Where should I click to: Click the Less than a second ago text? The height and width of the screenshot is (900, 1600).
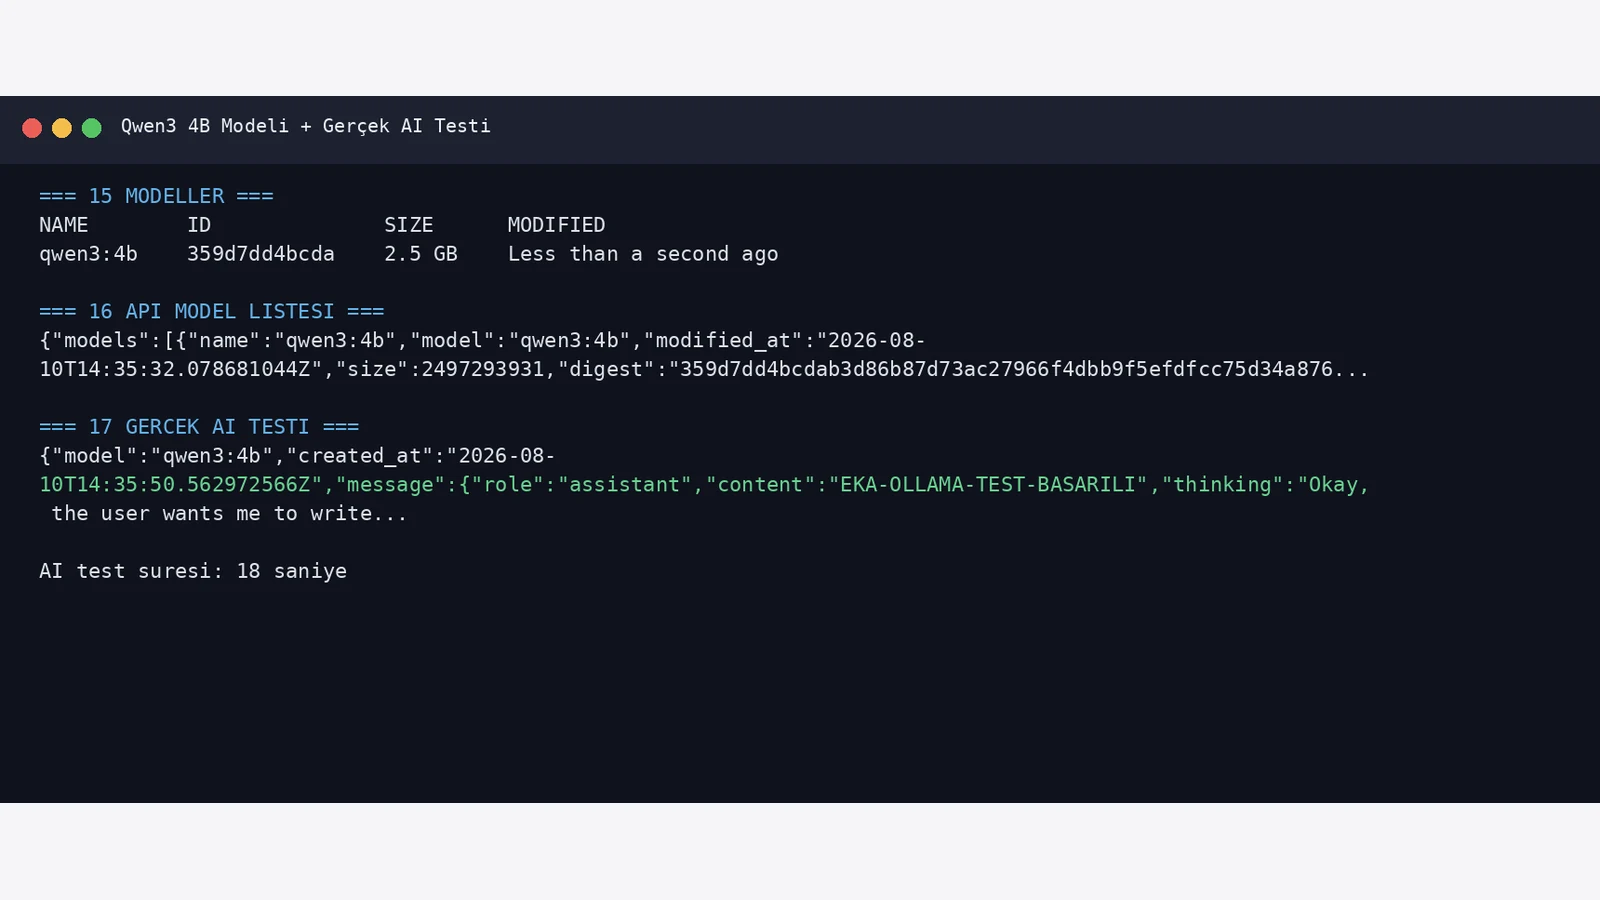pyautogui.click(x=643, y=254)
